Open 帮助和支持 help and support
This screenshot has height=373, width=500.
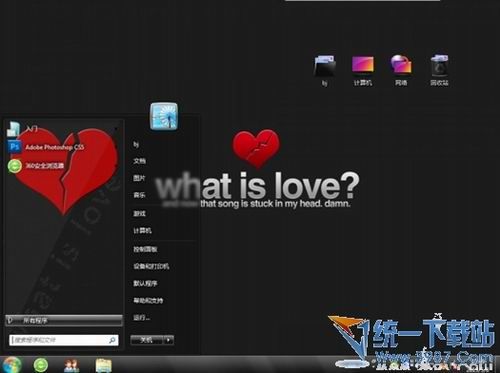[148, 301]
